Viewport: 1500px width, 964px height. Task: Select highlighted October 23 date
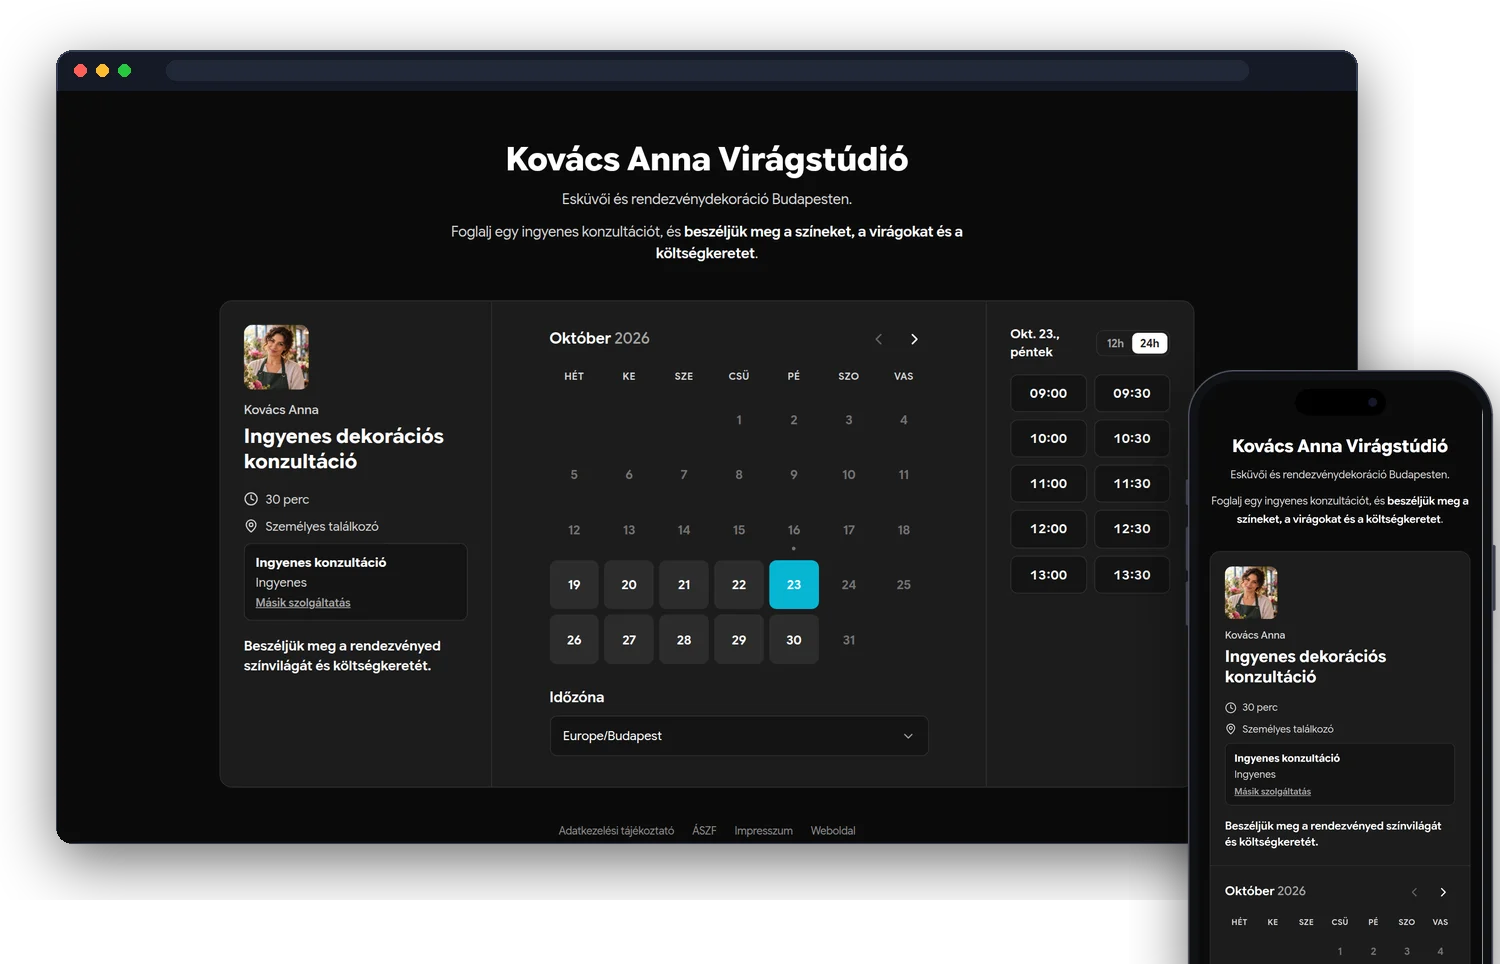click(x=794, y=585)
